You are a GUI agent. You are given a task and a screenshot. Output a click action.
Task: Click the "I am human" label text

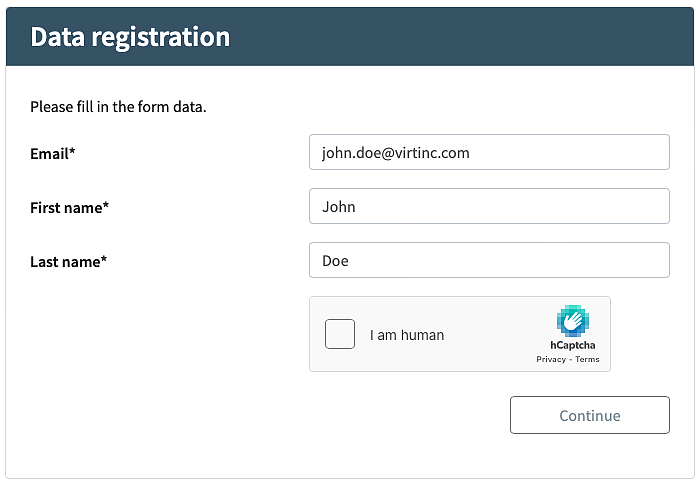(x=407, y=335)
